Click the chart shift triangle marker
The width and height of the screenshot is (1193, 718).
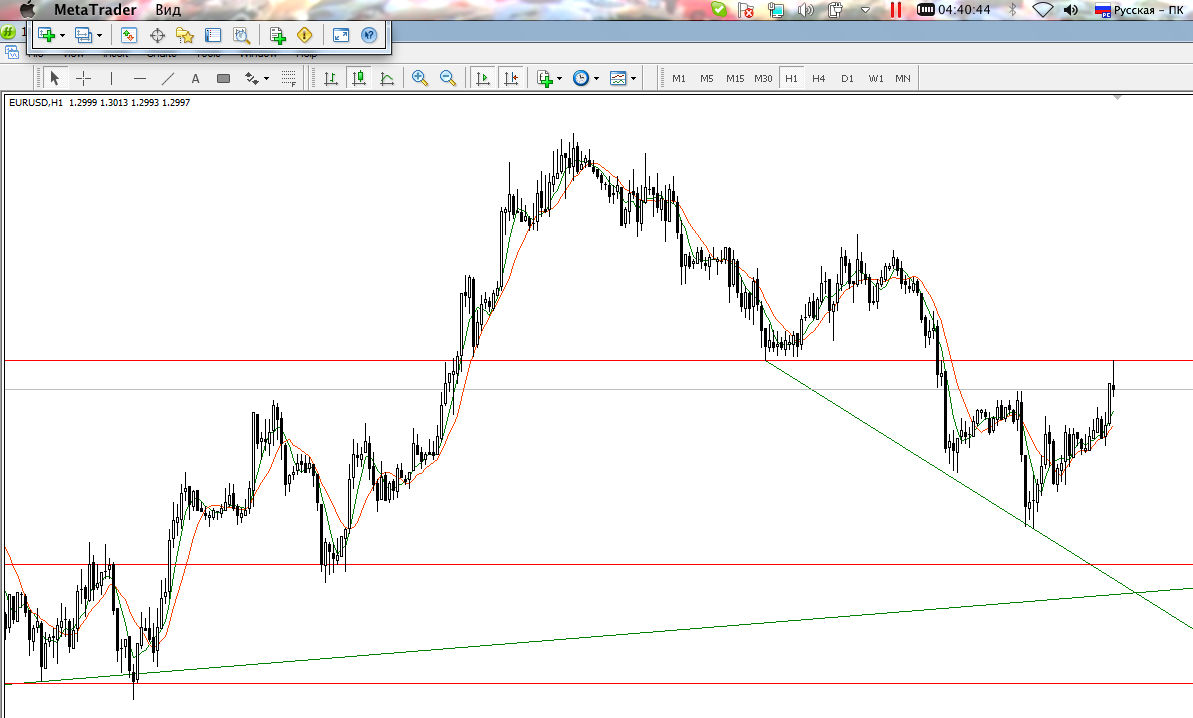tap(1117, 97)
